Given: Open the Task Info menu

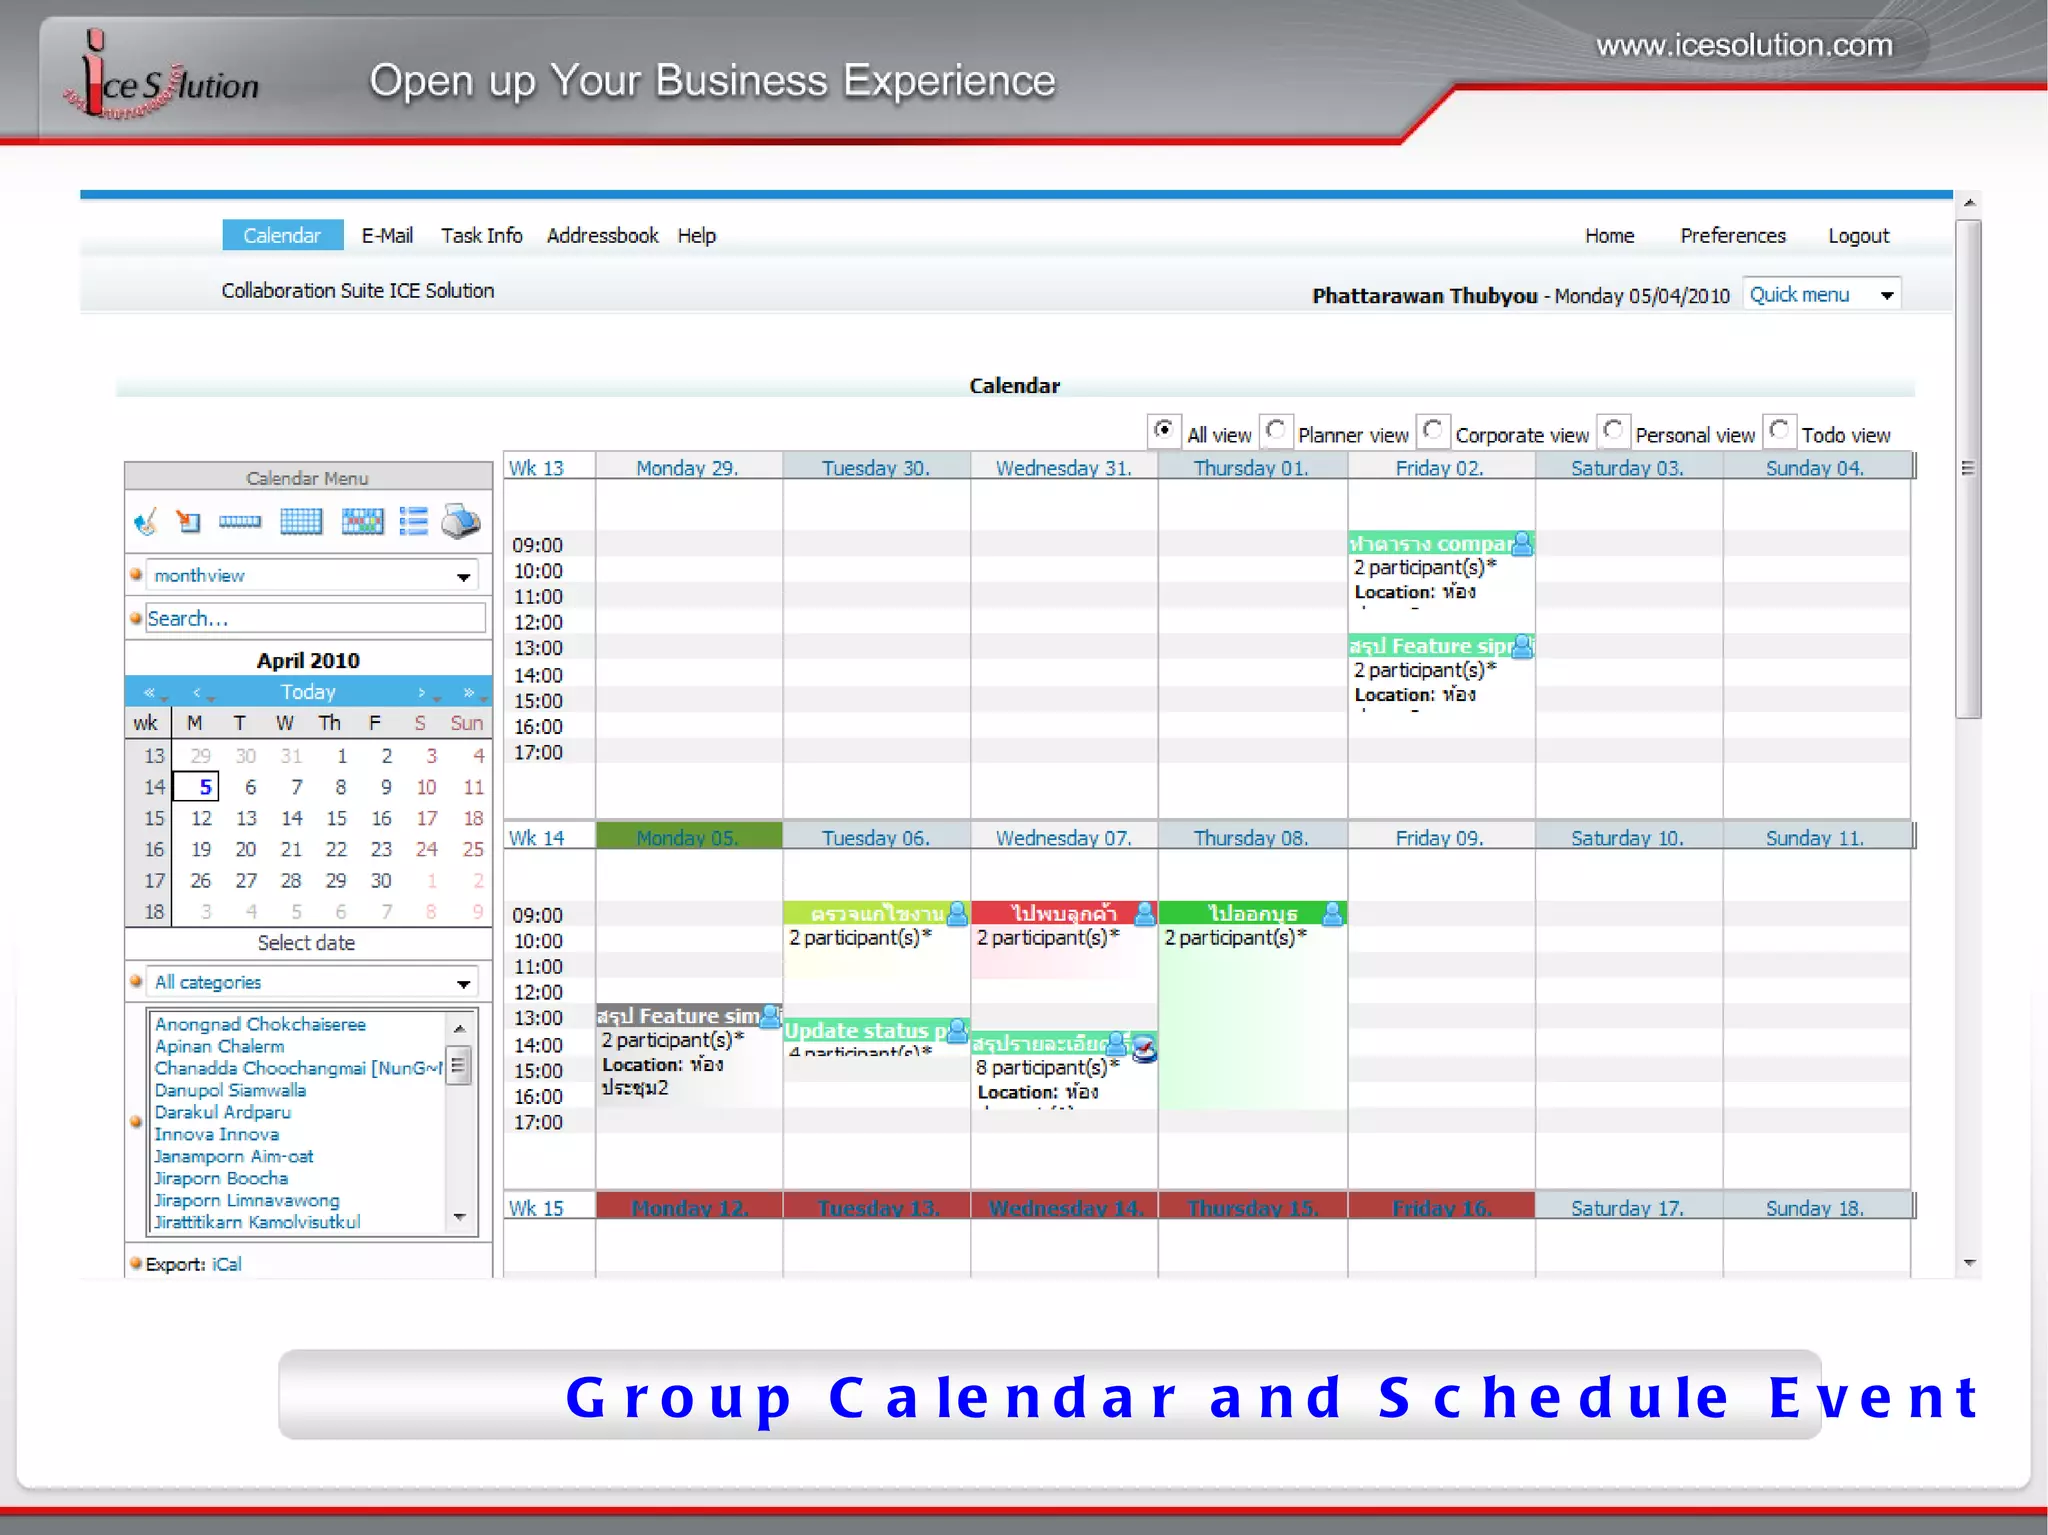Looking at the screenshot, I should 481,236.
